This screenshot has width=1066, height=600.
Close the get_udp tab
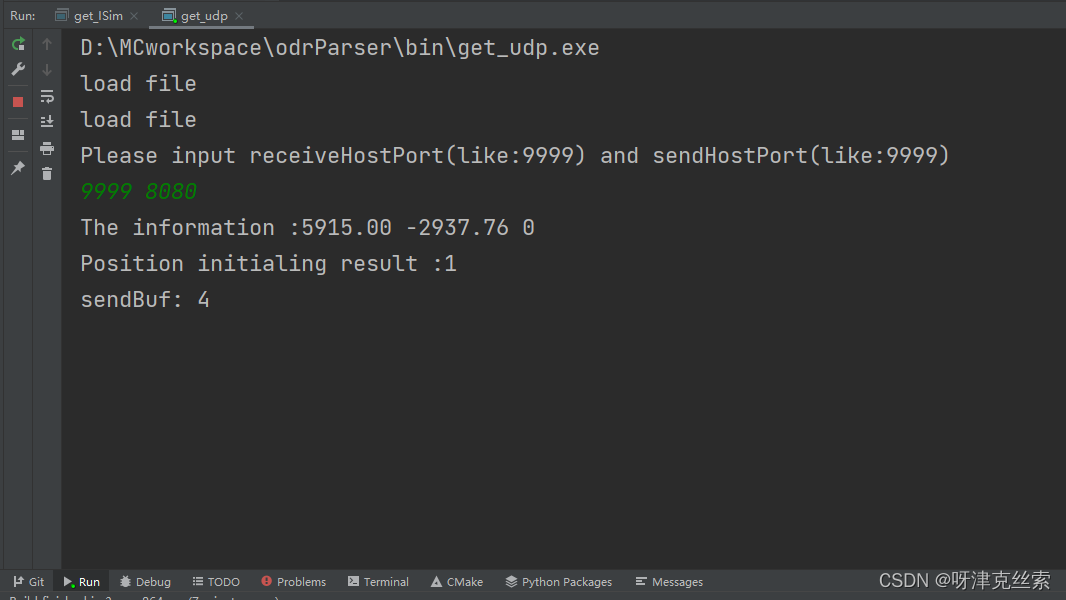[239, 16]
